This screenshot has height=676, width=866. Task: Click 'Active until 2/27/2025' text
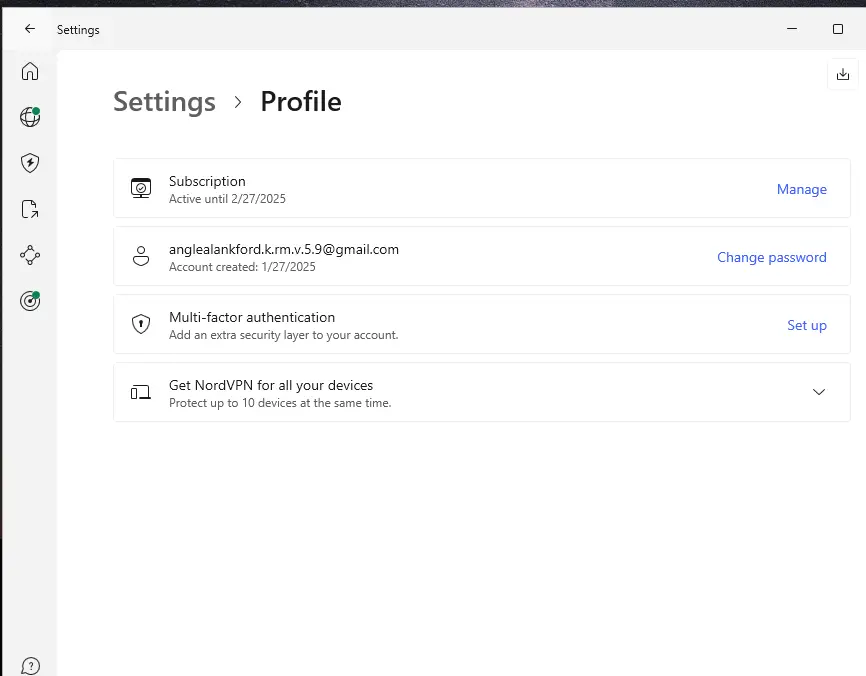(x=227, y=199)
